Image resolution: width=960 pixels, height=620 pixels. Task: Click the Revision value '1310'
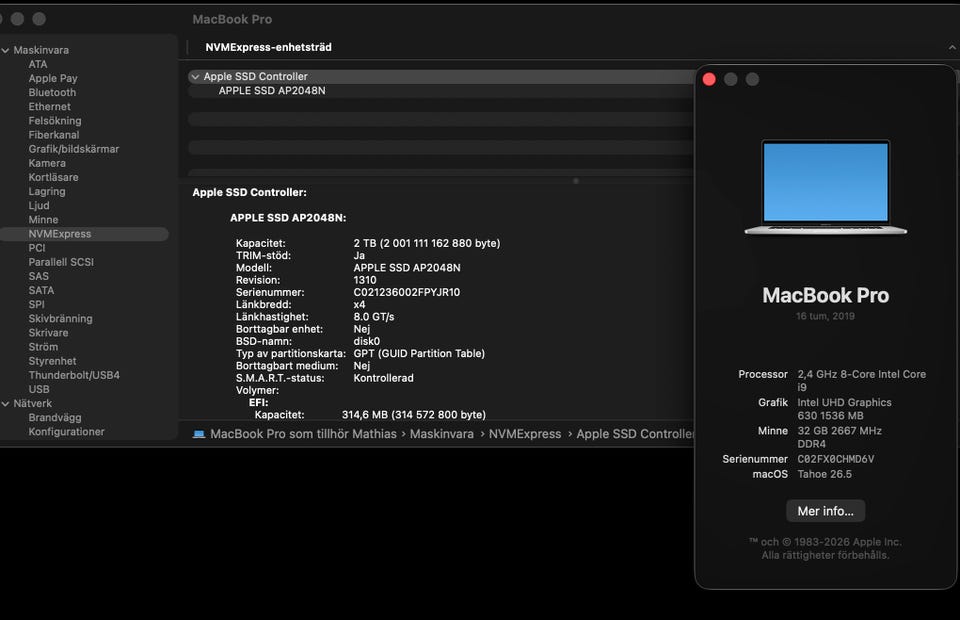click(x=365, y=280)
